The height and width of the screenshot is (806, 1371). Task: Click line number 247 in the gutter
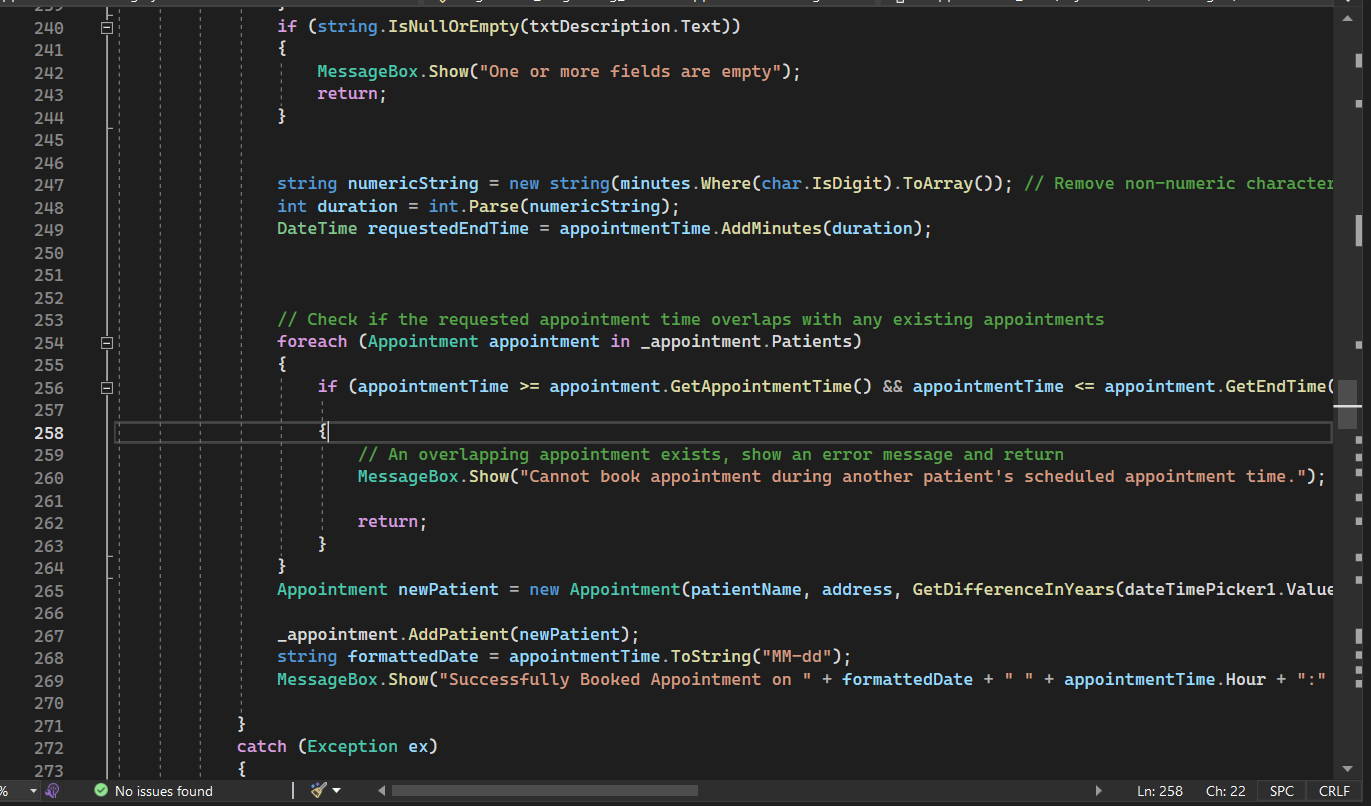(x=49, y=184)
